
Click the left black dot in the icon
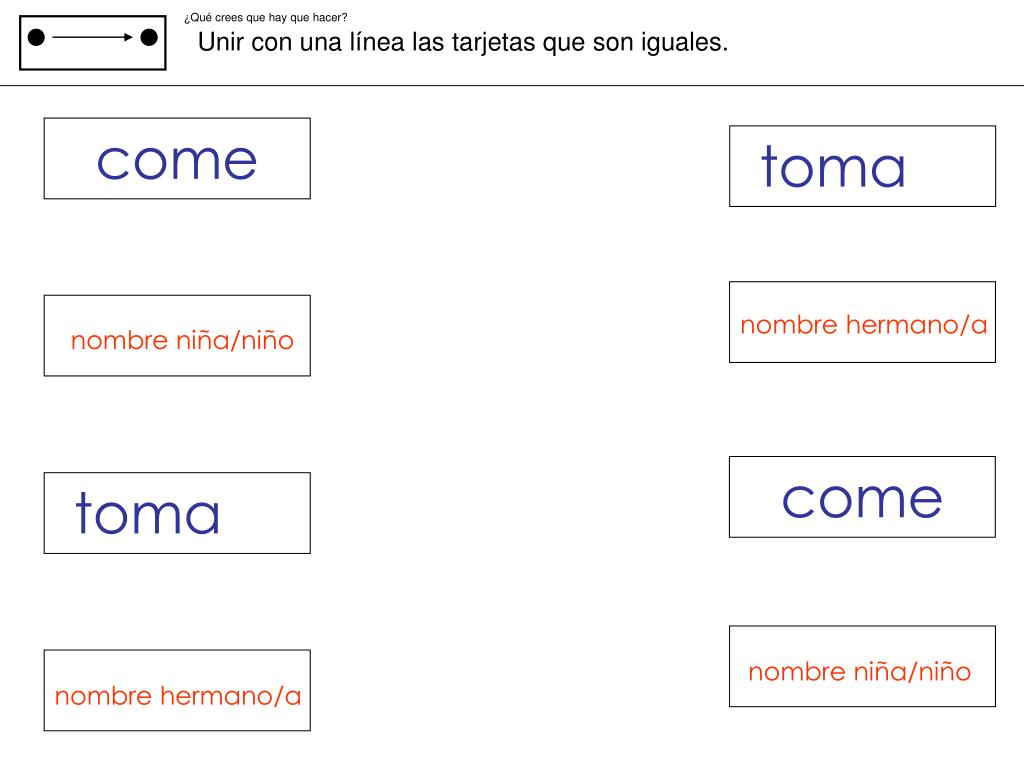(36, 38)
